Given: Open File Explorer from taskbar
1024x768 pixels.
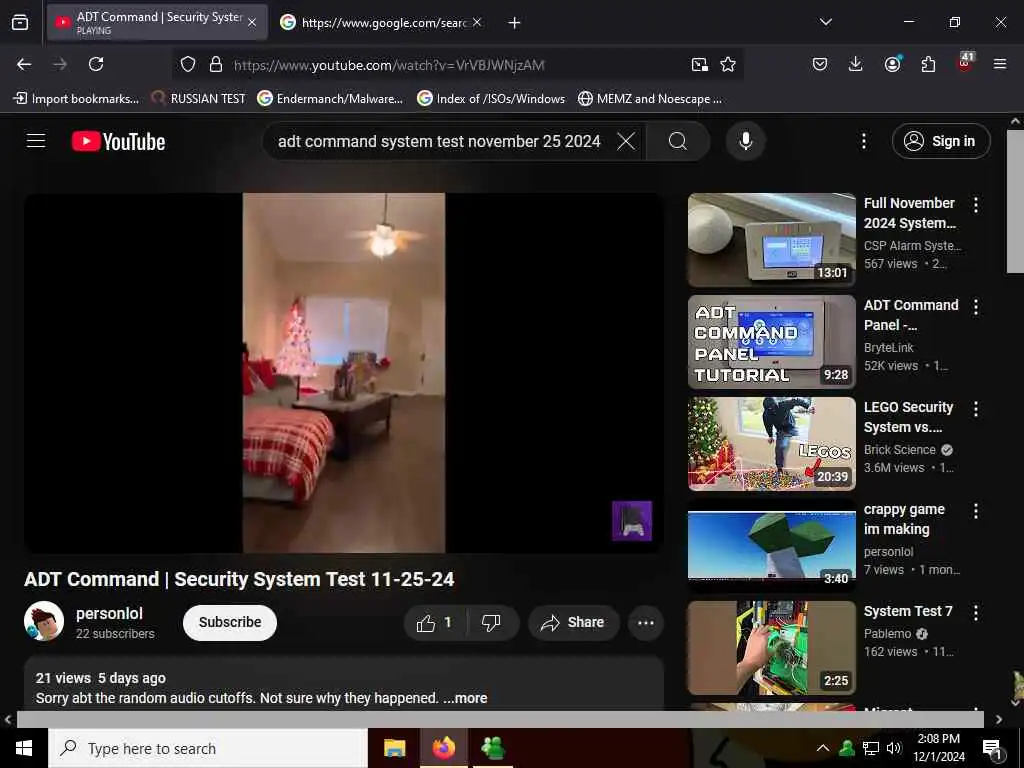Looking at the screenshot, I should click(394, 748).
